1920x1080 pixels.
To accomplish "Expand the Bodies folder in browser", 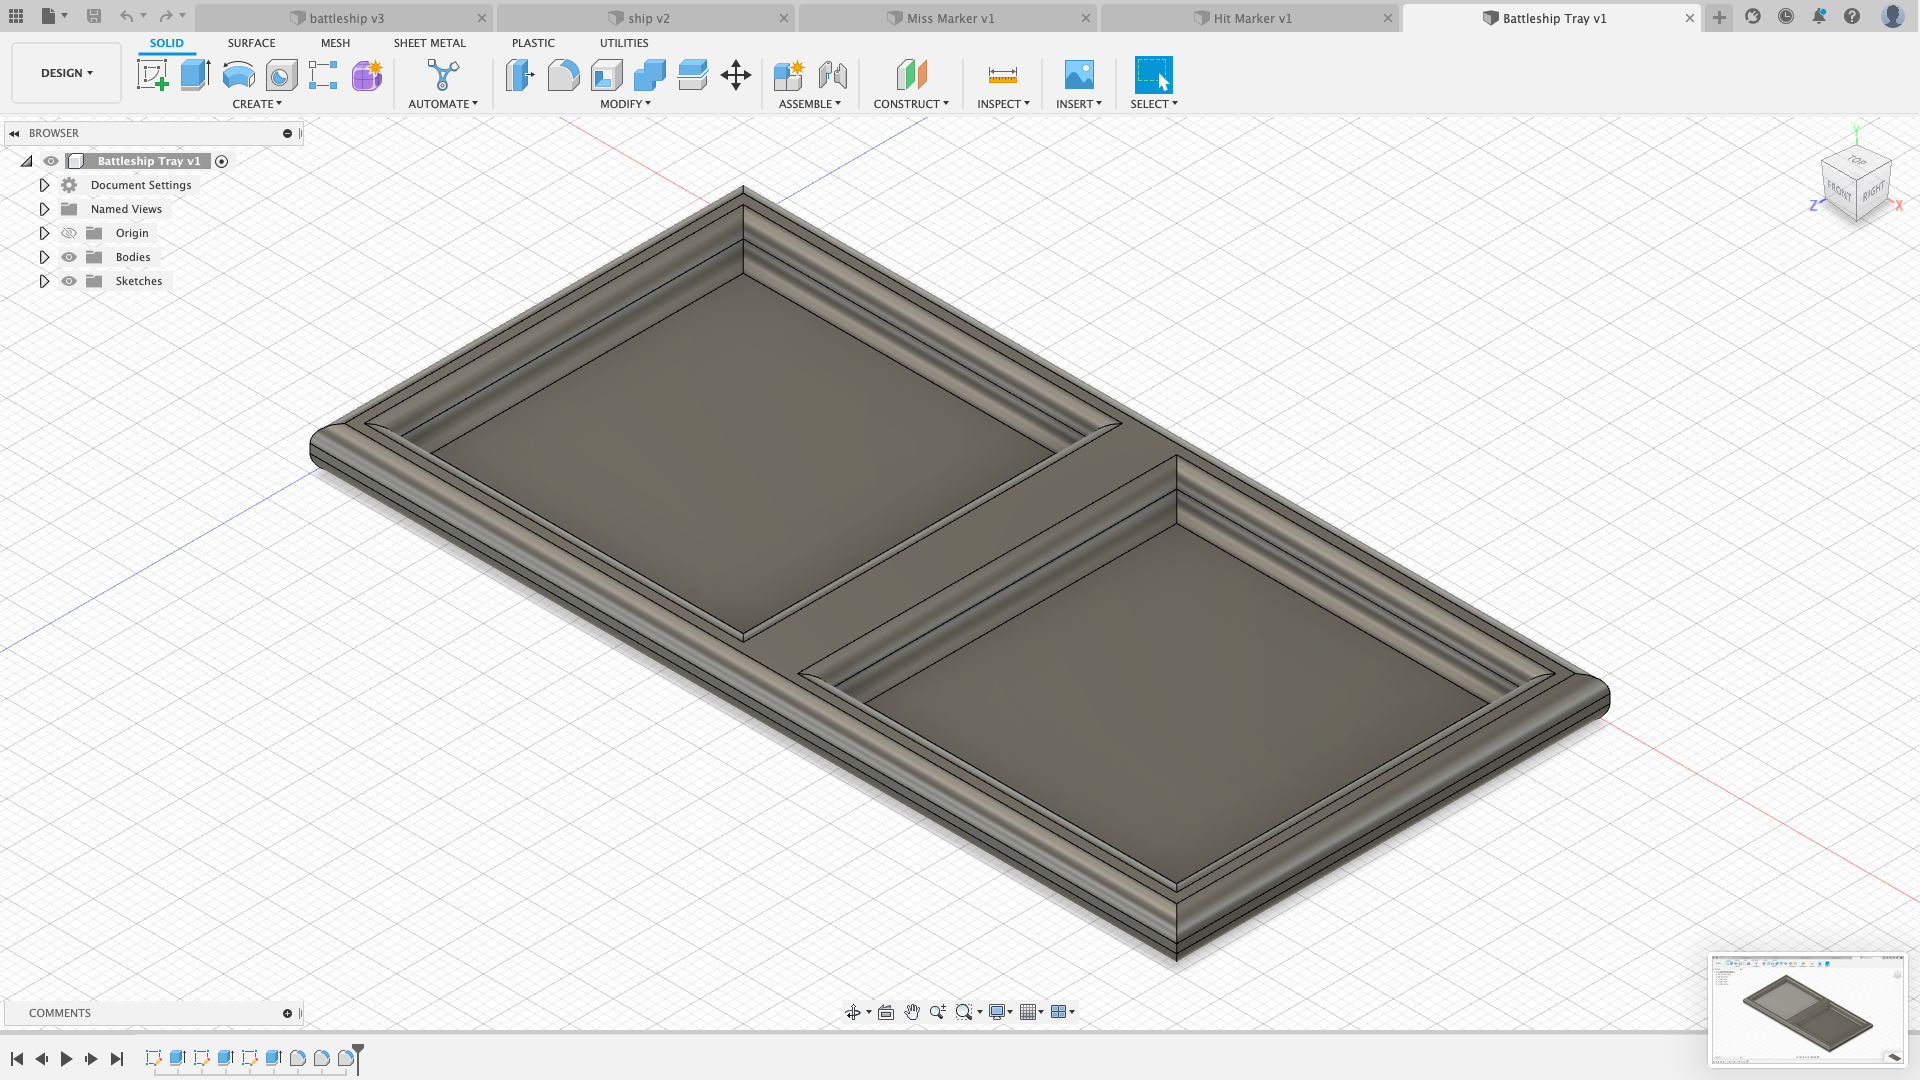I will click(x=44, y=256).
